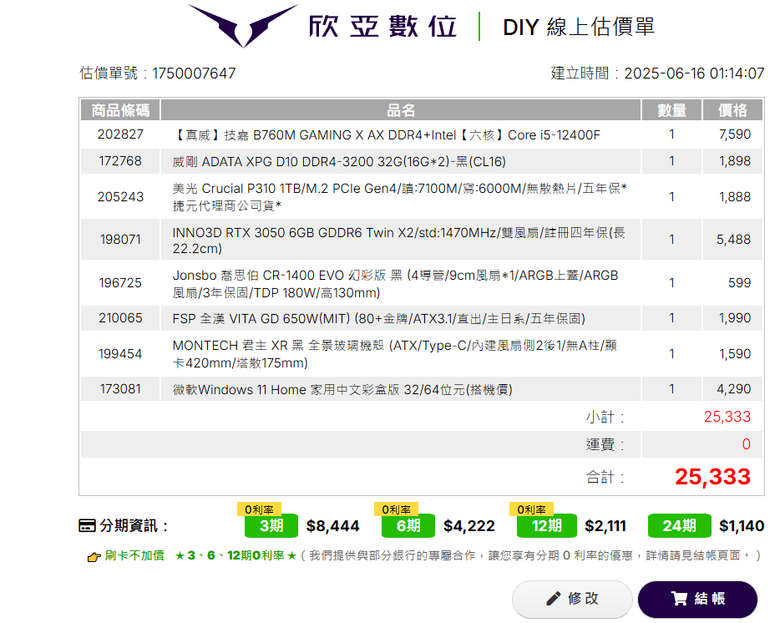
Task: Click the 0利率 tag above 6期
Action: coord(396,509)
